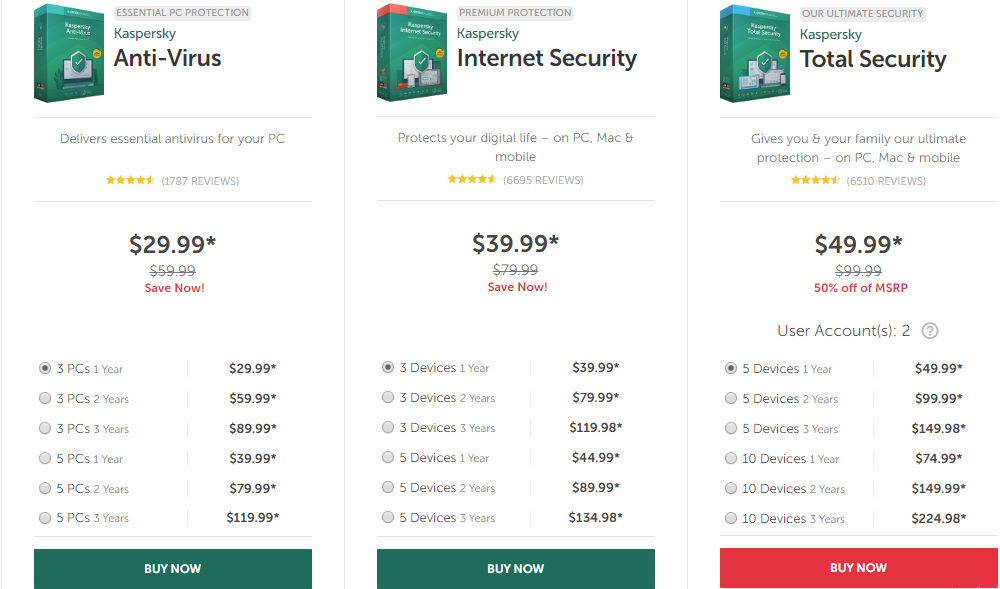Buy Now for Kaspersky Anti-Virus
This screenshot has width=1000, height=589.
coord(173,569)
